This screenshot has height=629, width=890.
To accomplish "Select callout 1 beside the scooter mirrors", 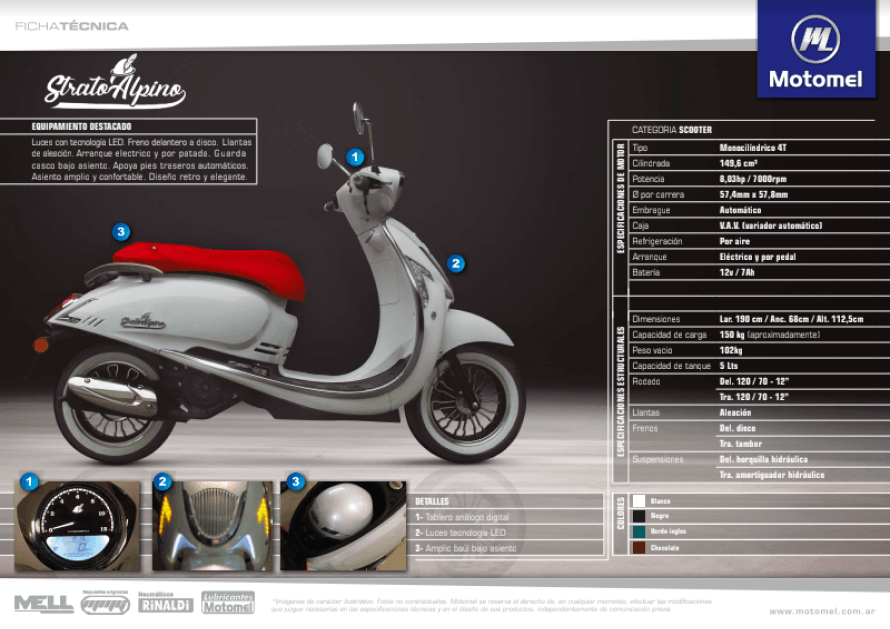I will pos(355,157).
